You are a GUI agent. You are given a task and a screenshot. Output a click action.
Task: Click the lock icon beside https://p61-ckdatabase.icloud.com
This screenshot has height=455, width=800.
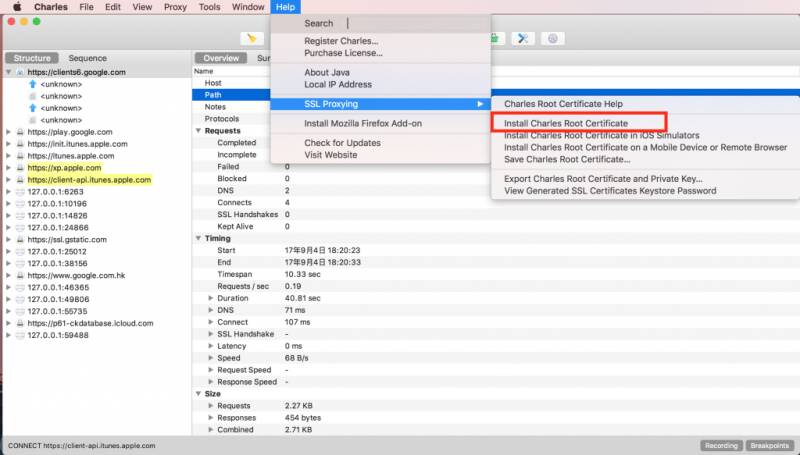(x=20, y=323)
